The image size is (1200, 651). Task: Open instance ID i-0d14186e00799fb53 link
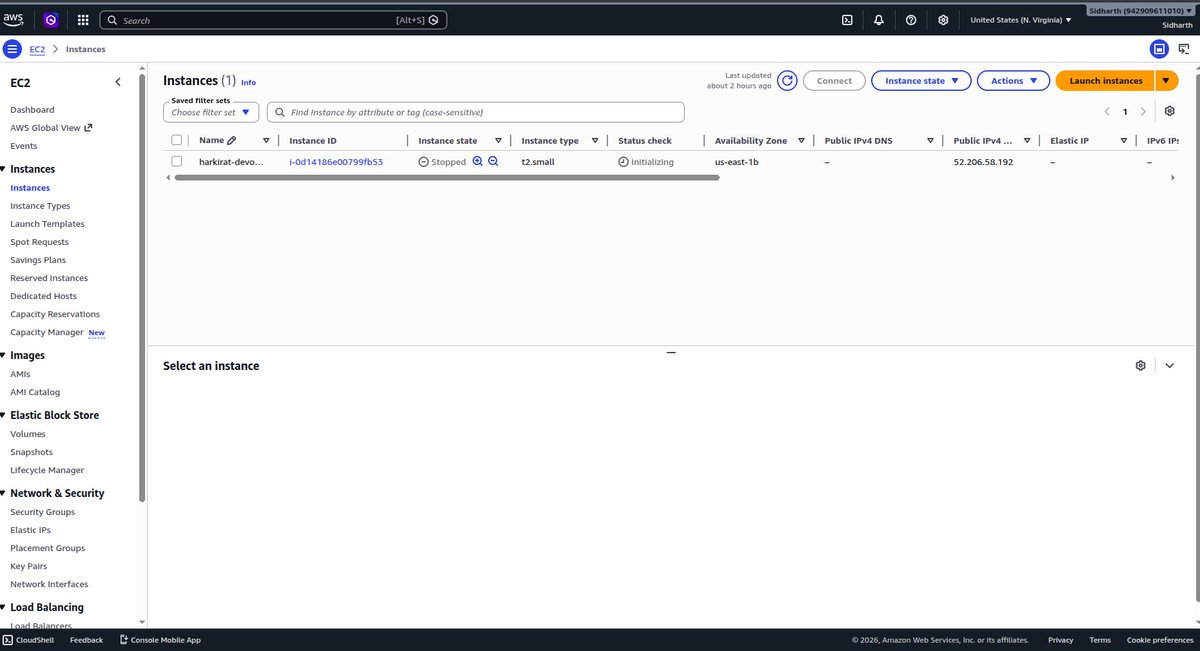click(336, 161)
